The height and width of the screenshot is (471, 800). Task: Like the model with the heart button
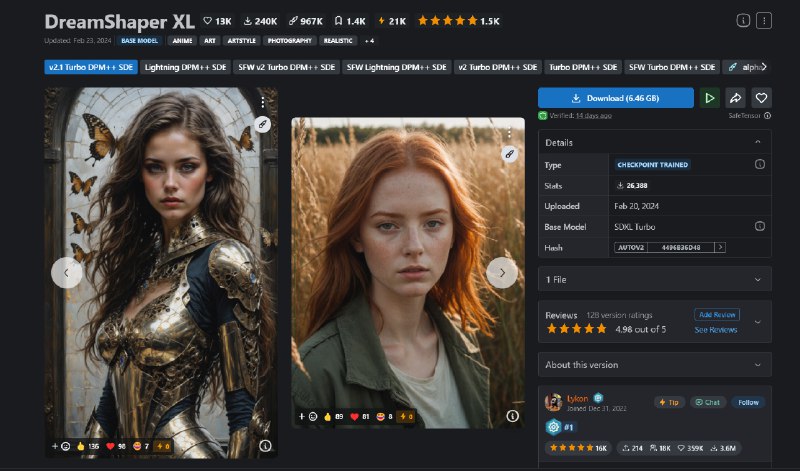tap(761, 98)
